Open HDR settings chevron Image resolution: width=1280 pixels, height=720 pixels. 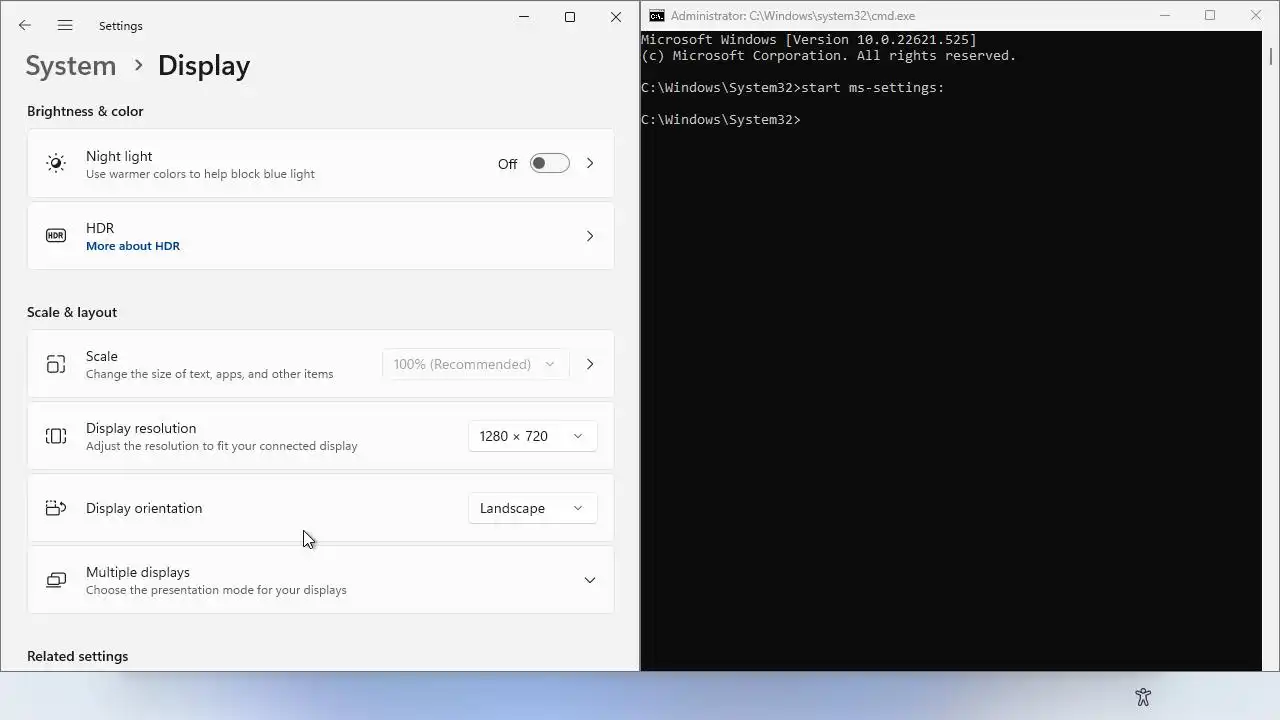click(590, 236)
